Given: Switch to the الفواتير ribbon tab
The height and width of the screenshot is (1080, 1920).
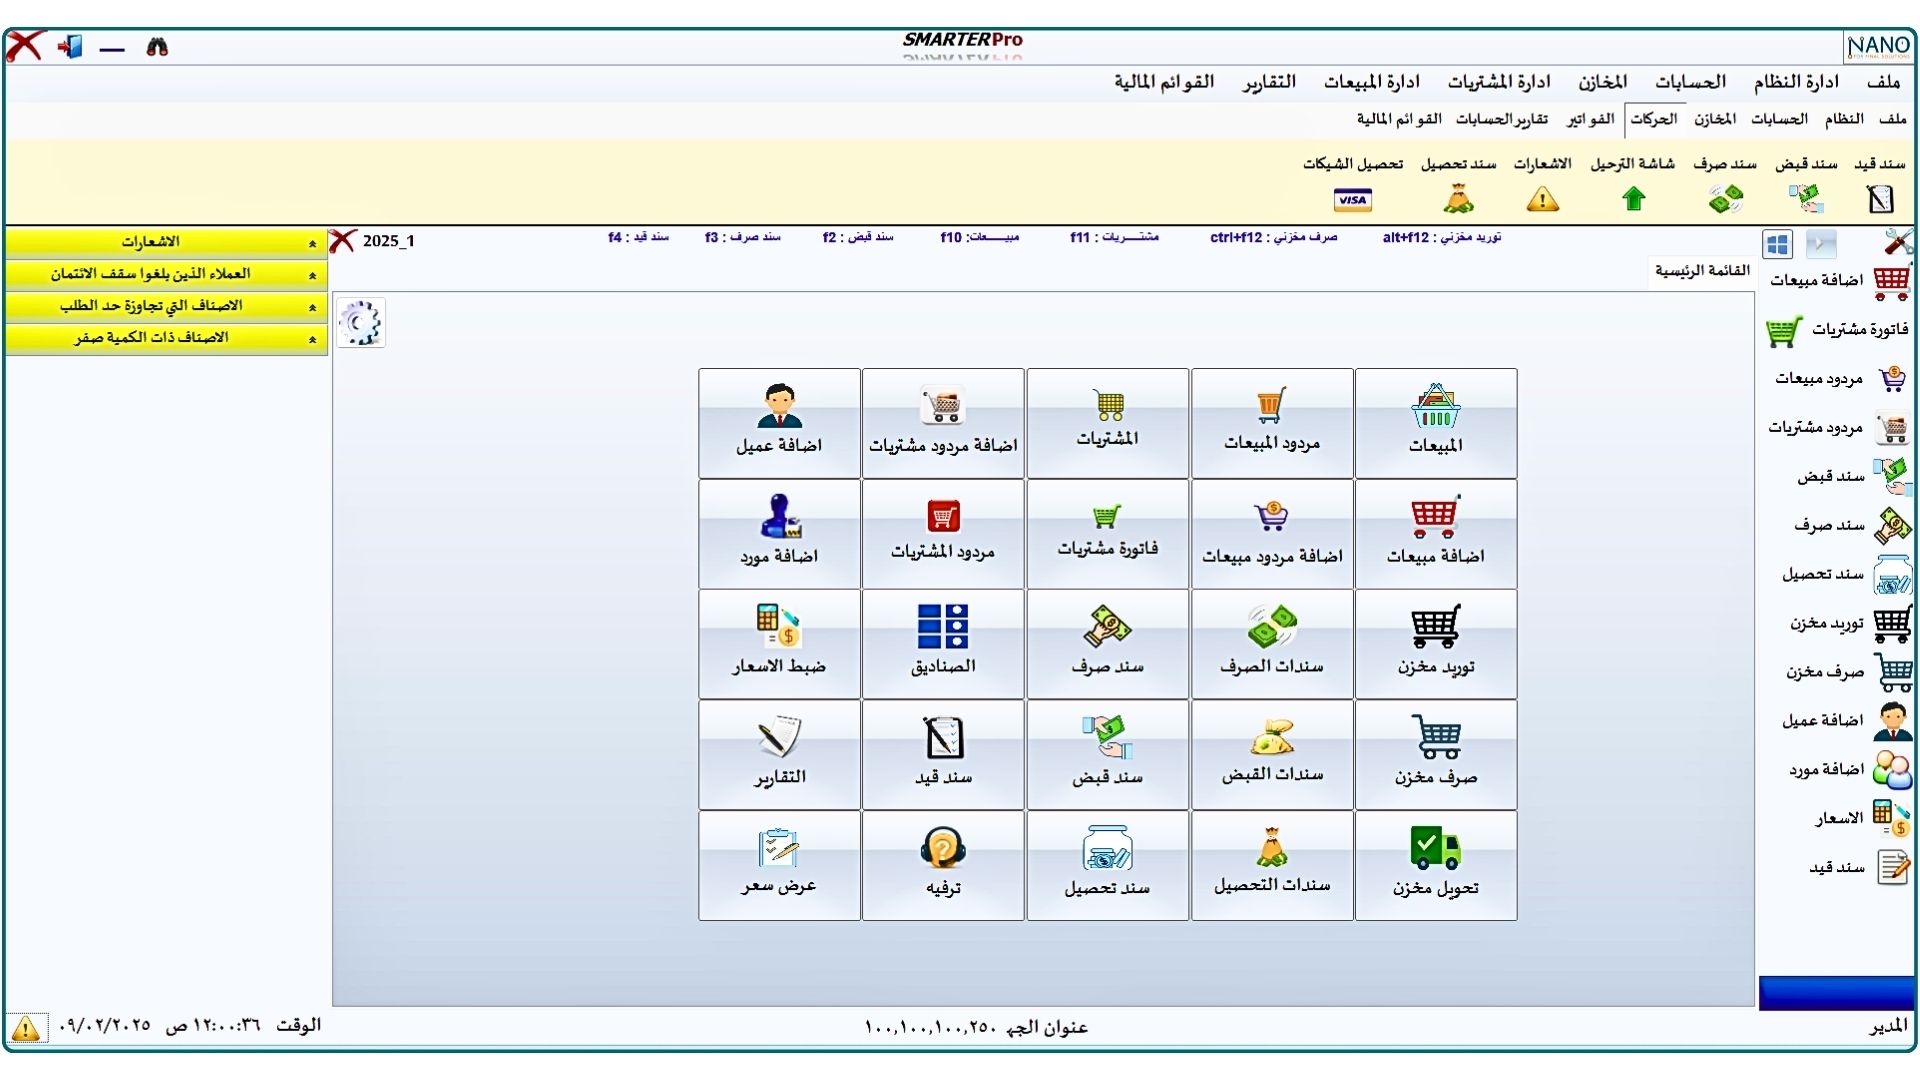Looking at the screenshot, I should pos(1590,119).
